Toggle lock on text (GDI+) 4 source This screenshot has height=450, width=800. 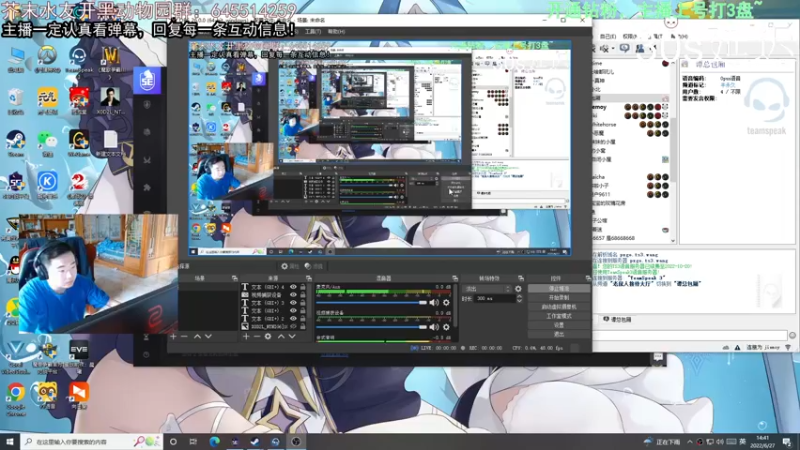coord(303,287)
